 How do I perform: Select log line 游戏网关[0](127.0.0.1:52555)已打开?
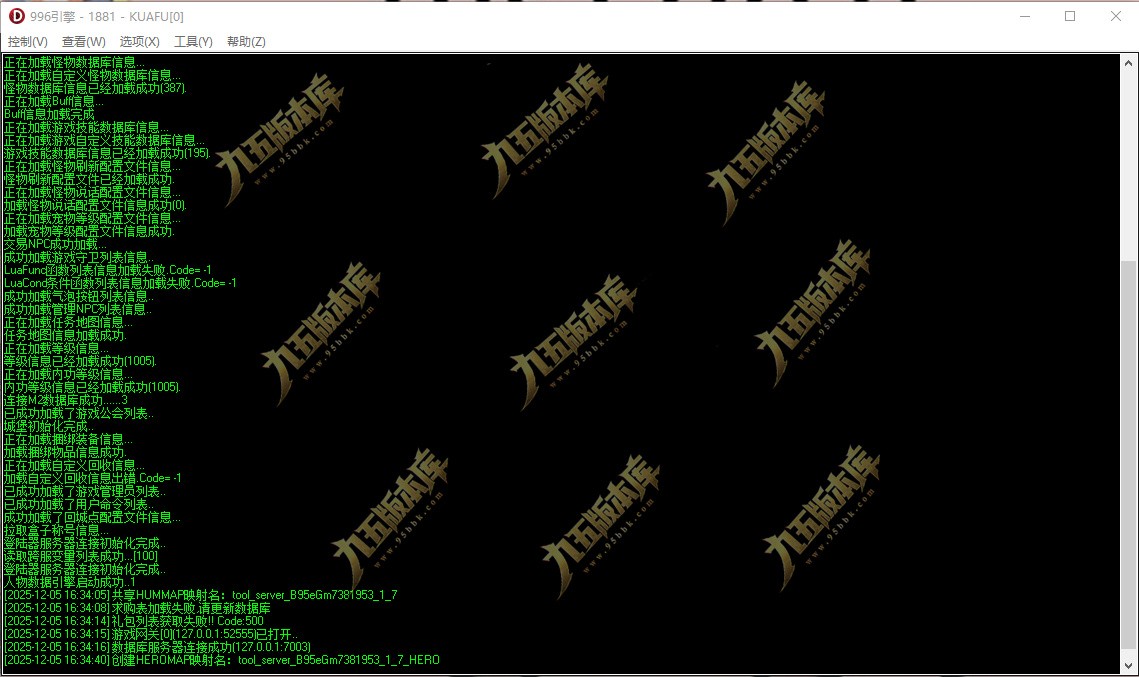click(x=150, y=634)
